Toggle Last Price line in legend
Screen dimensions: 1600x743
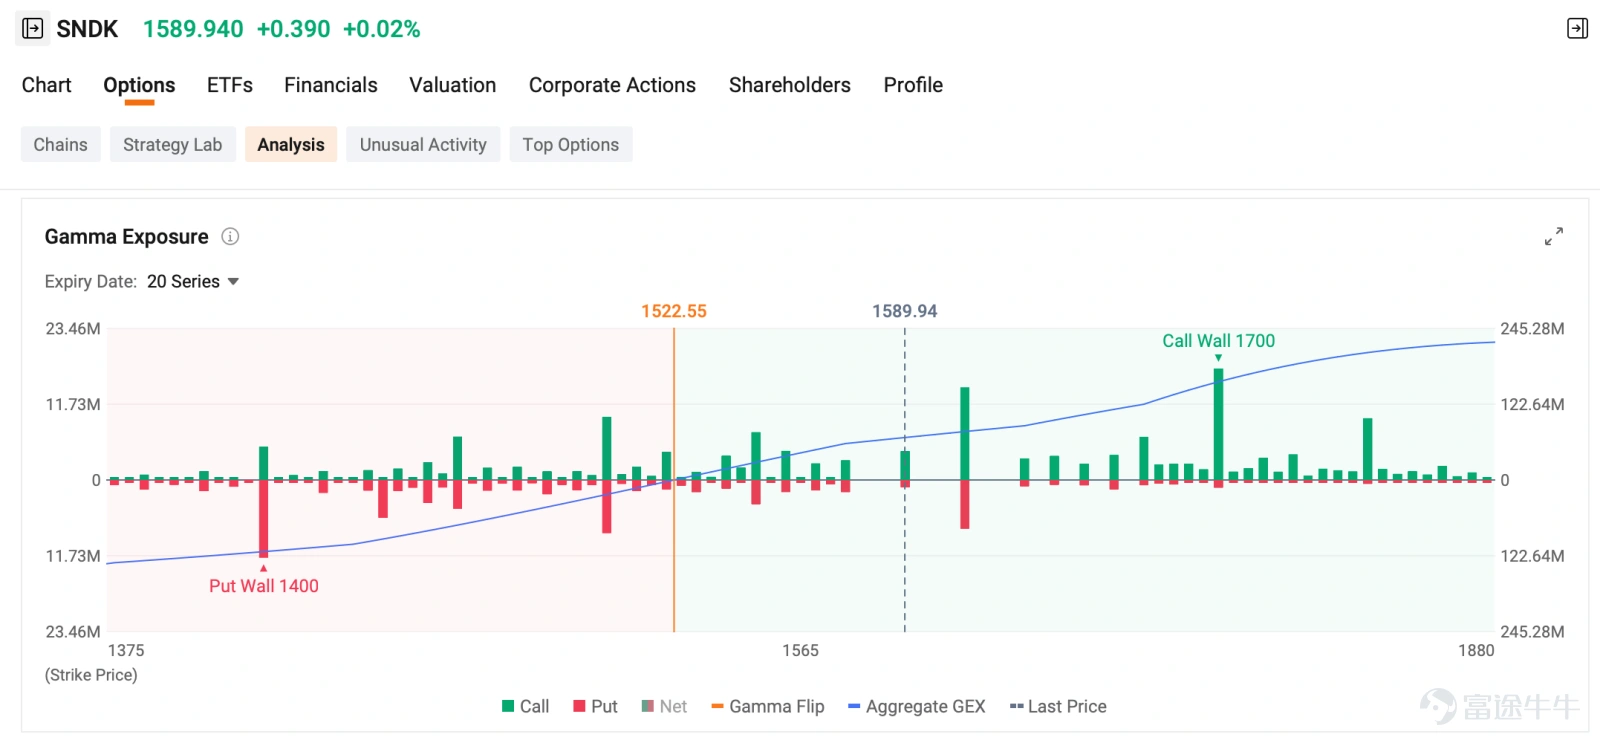pos(1058,707)
